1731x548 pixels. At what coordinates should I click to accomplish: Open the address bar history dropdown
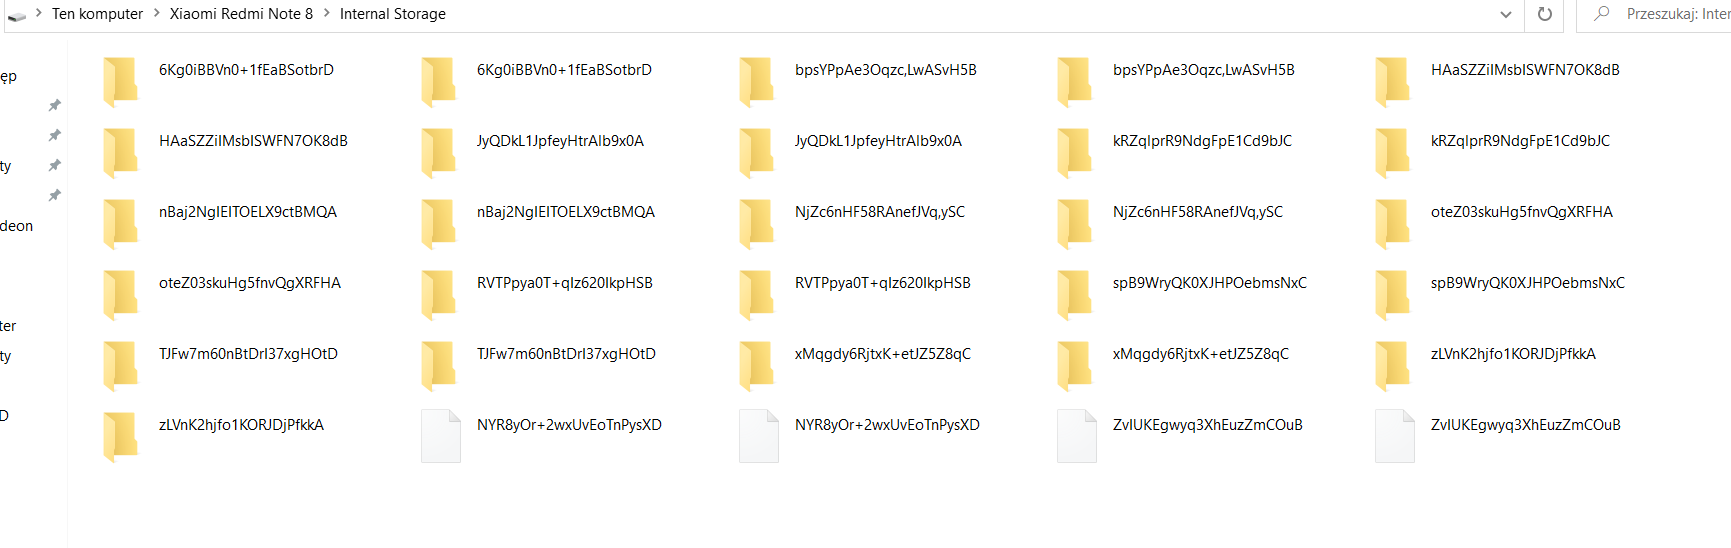[x=1506, y=14]
